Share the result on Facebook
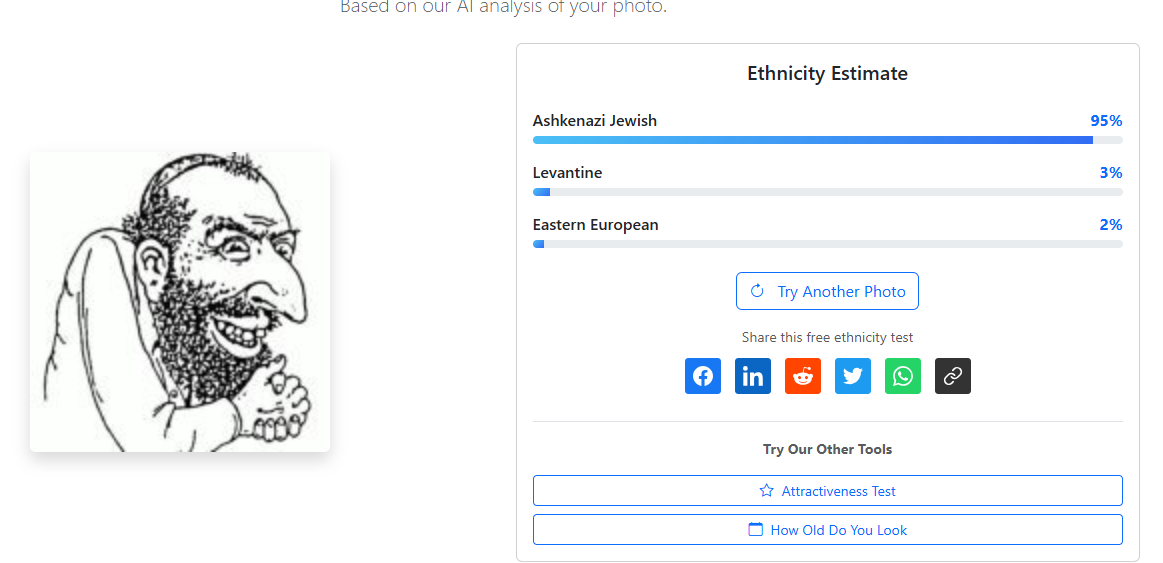Image resolution: width=1163 pixels, height=563 pixels. 703,376
